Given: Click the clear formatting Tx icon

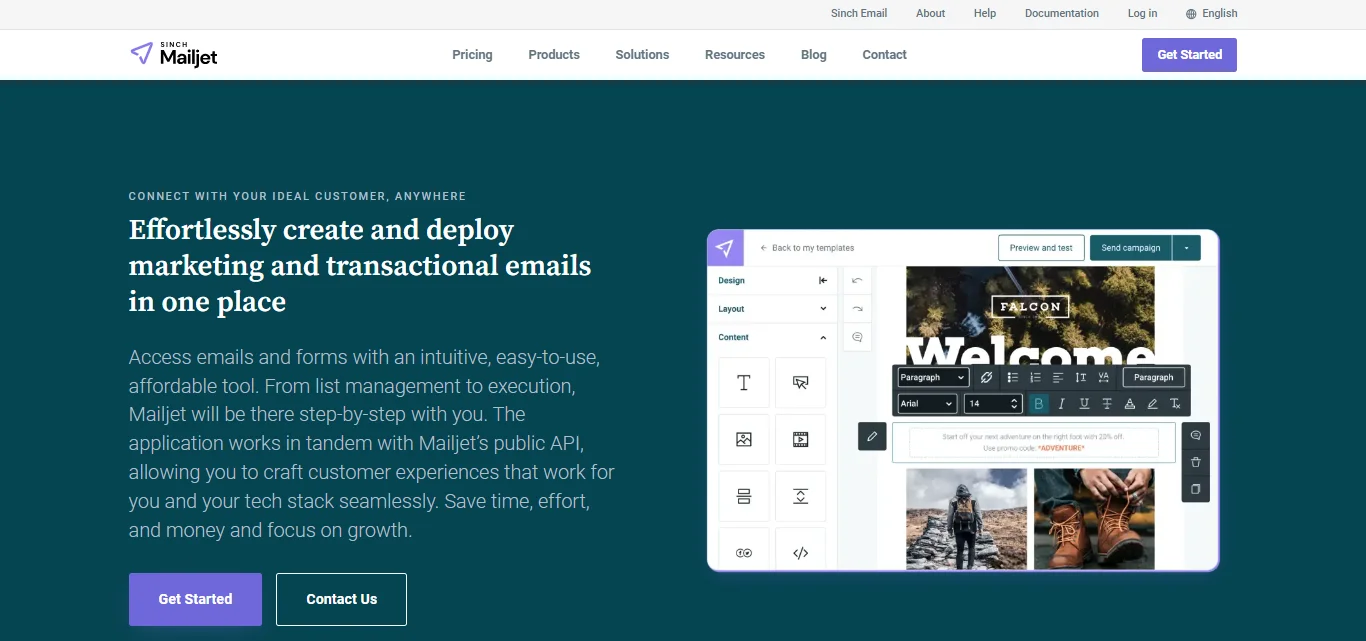Looking at the screenshot, I should [1175, 404].
